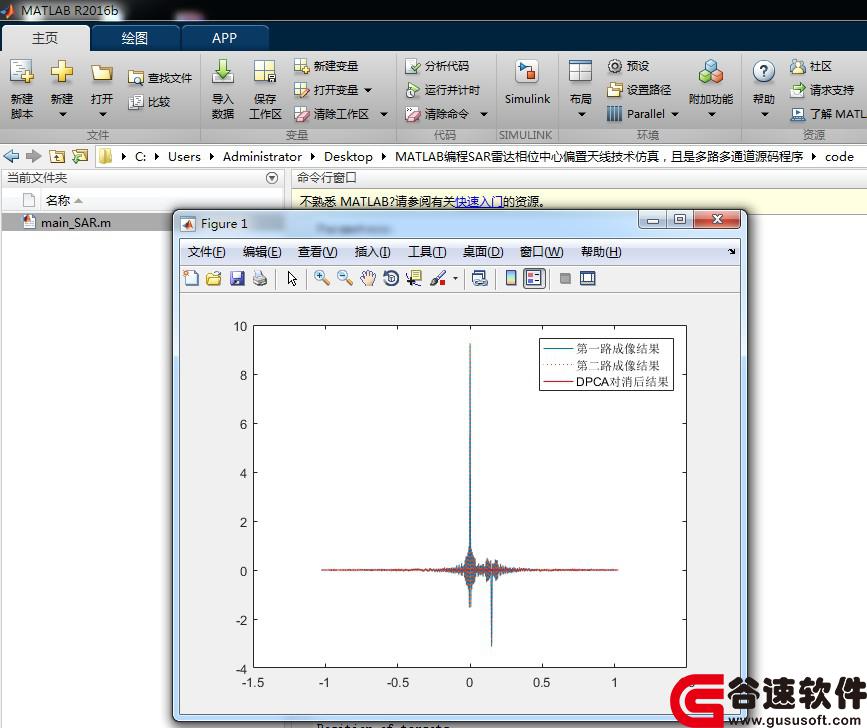Click the 帮助 question mark icon
The height and width of the screenshot is (728, 867).
[764, 71]
